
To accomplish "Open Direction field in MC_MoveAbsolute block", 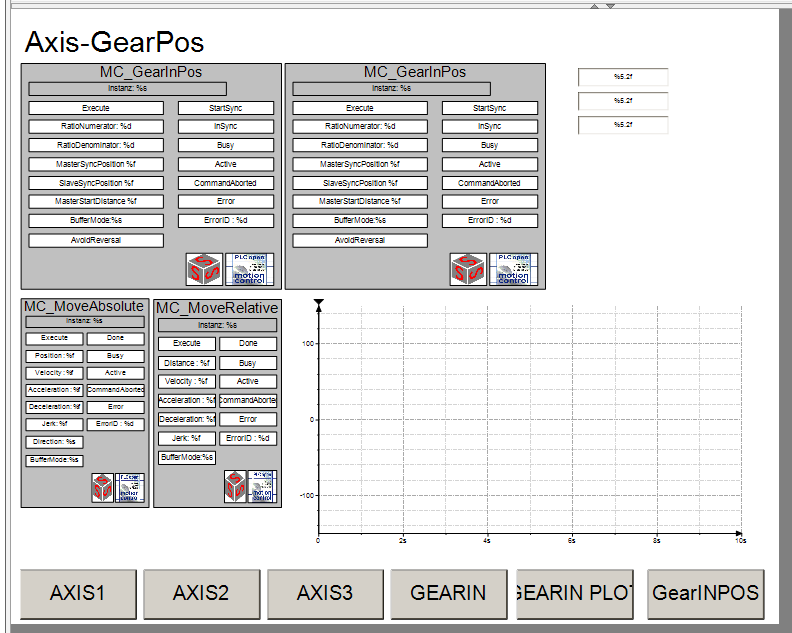I will 55,441.
